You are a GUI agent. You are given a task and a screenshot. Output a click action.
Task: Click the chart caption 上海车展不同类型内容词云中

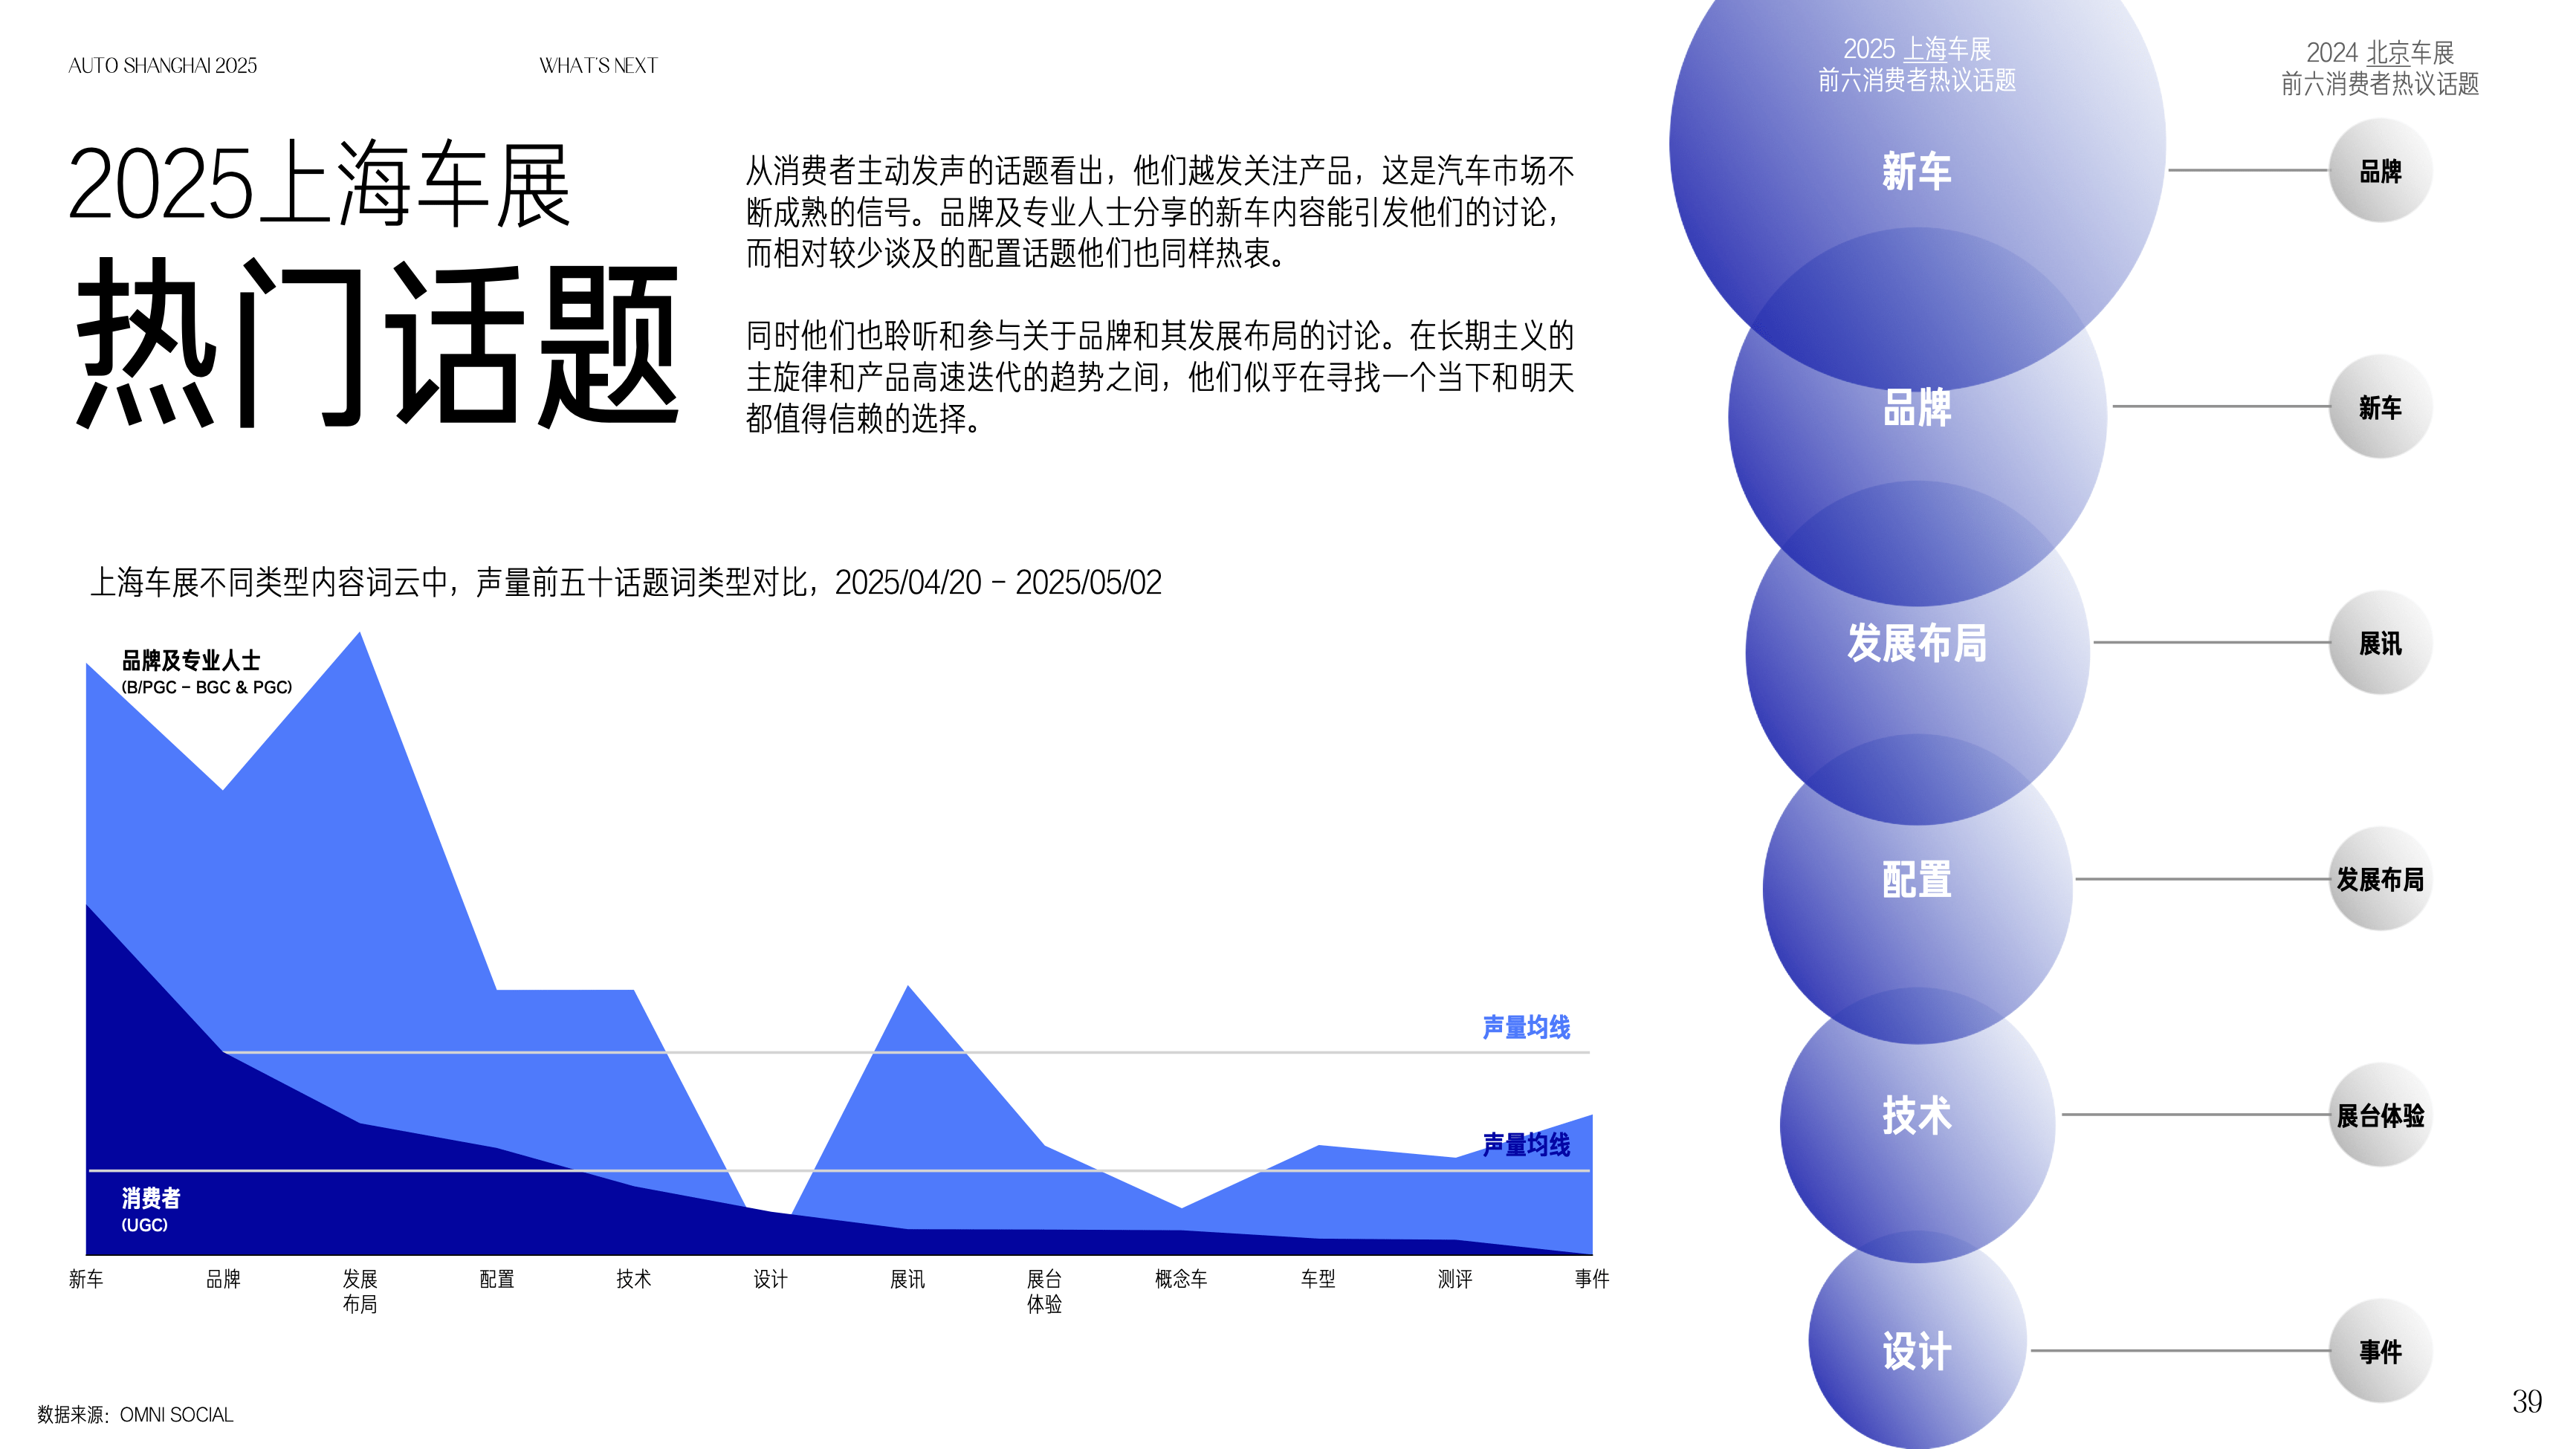(626, 582)
